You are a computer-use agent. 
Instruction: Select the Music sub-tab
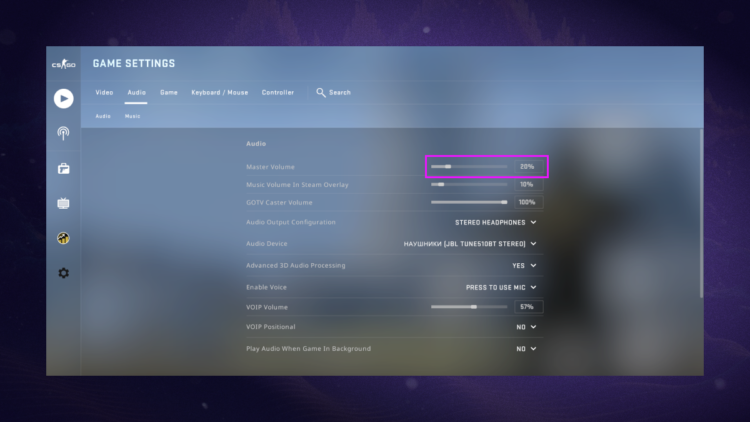pos(132,116)
